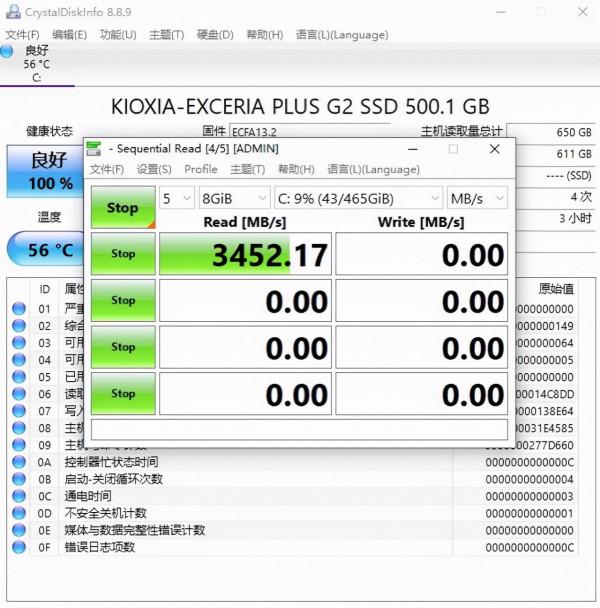Open the test count dropdown showing 5
This screenshot has height=608, width=600.
pyautogui.click(x=177, y=198)
